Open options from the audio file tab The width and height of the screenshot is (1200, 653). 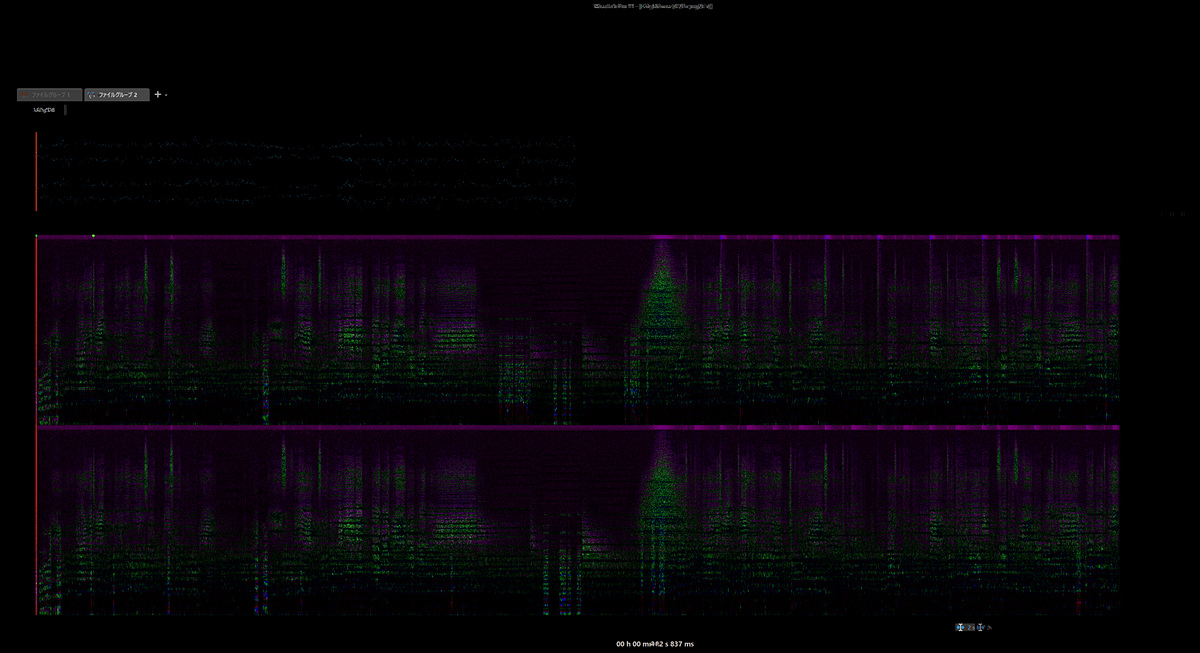coord(42,109)
